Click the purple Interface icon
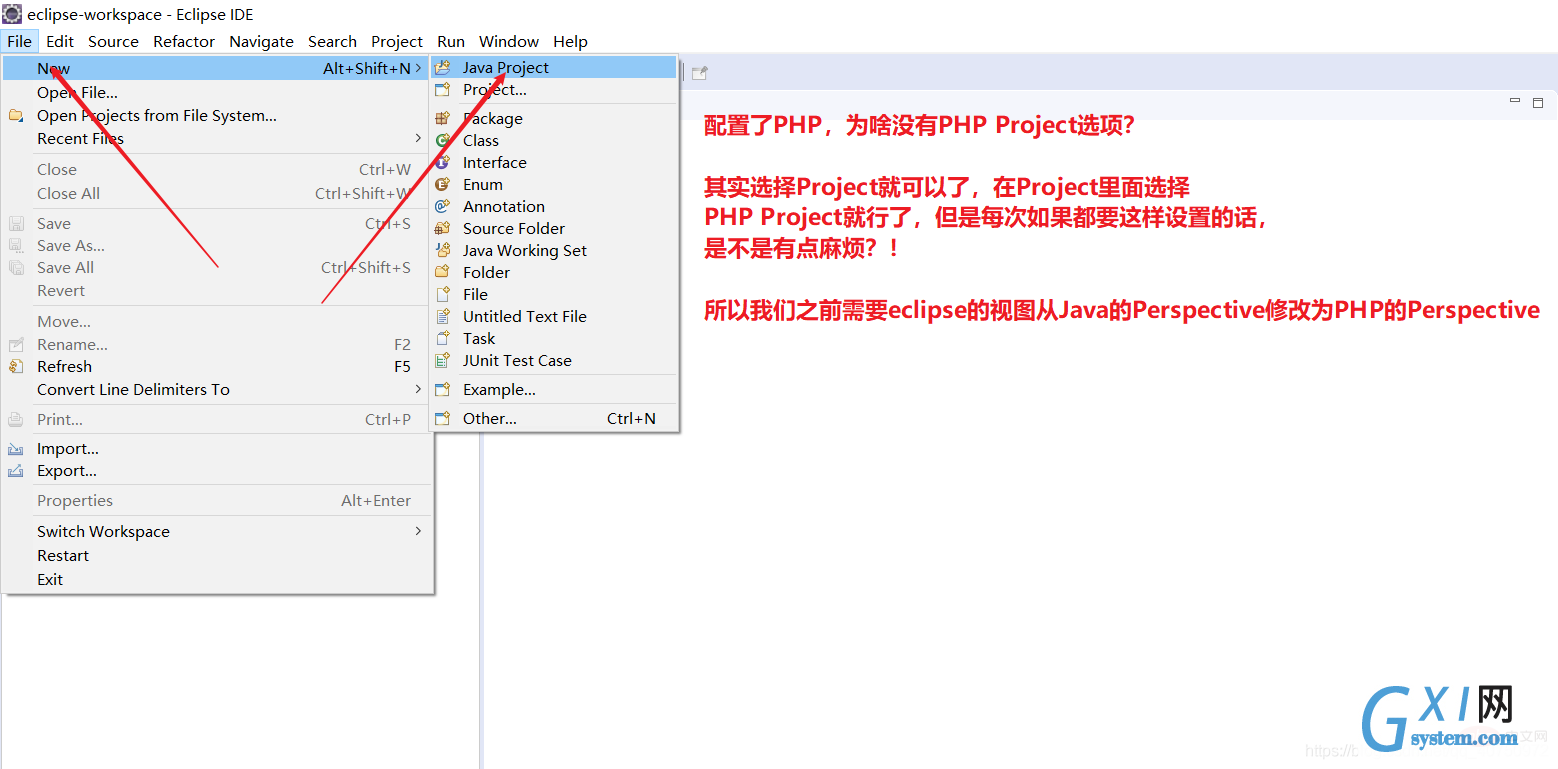This screenshot has height=769, width=1558. click(x=442, y=162)
